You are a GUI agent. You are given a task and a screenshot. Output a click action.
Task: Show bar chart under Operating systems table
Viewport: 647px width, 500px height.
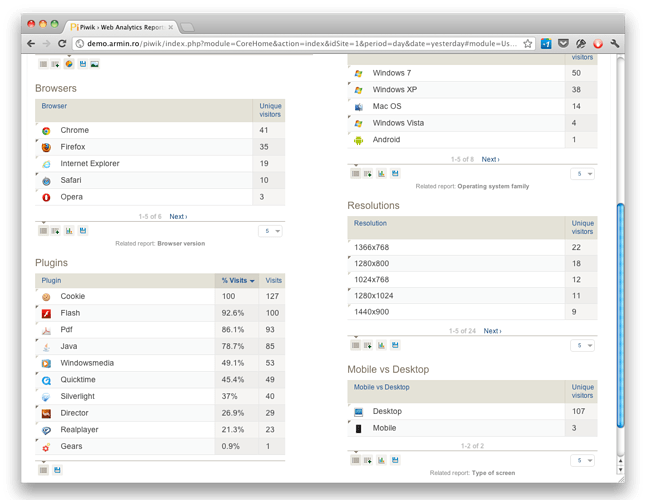pos(381,174)
